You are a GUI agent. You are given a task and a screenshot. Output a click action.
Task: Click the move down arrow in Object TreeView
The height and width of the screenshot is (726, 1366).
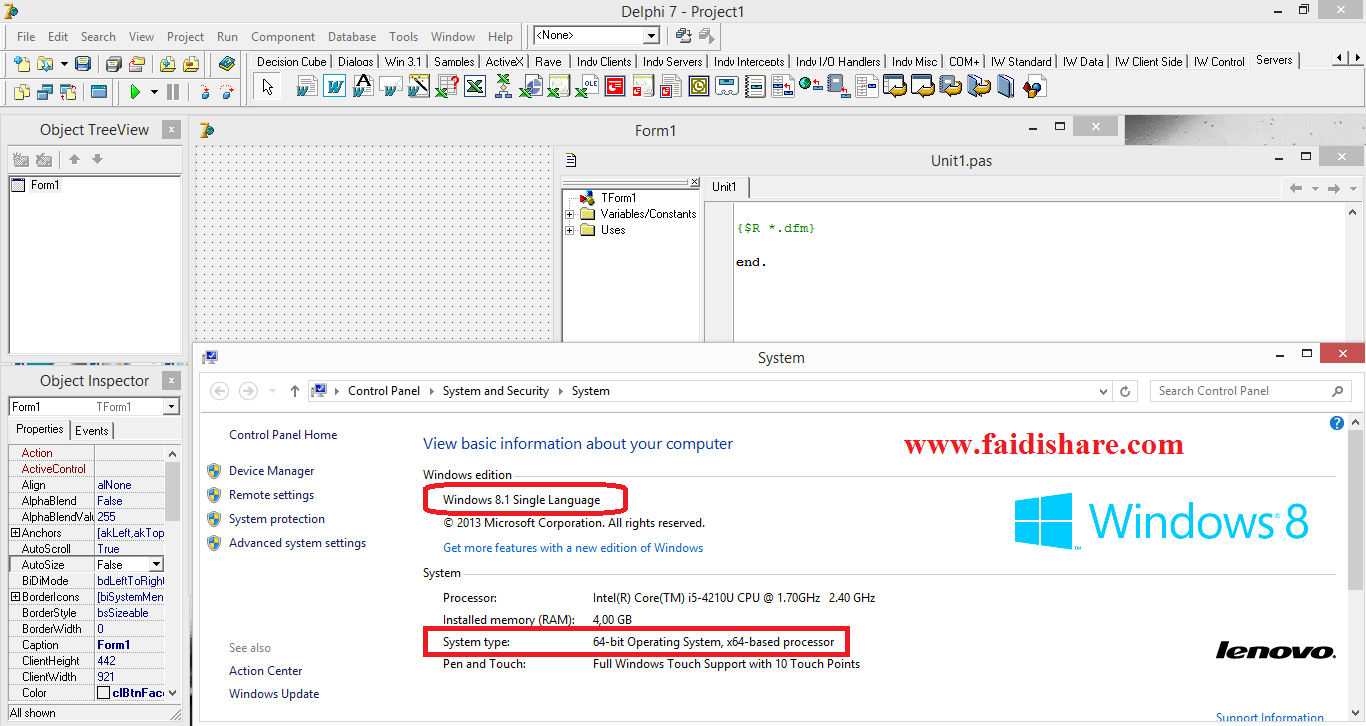click(x=97, y=160)
